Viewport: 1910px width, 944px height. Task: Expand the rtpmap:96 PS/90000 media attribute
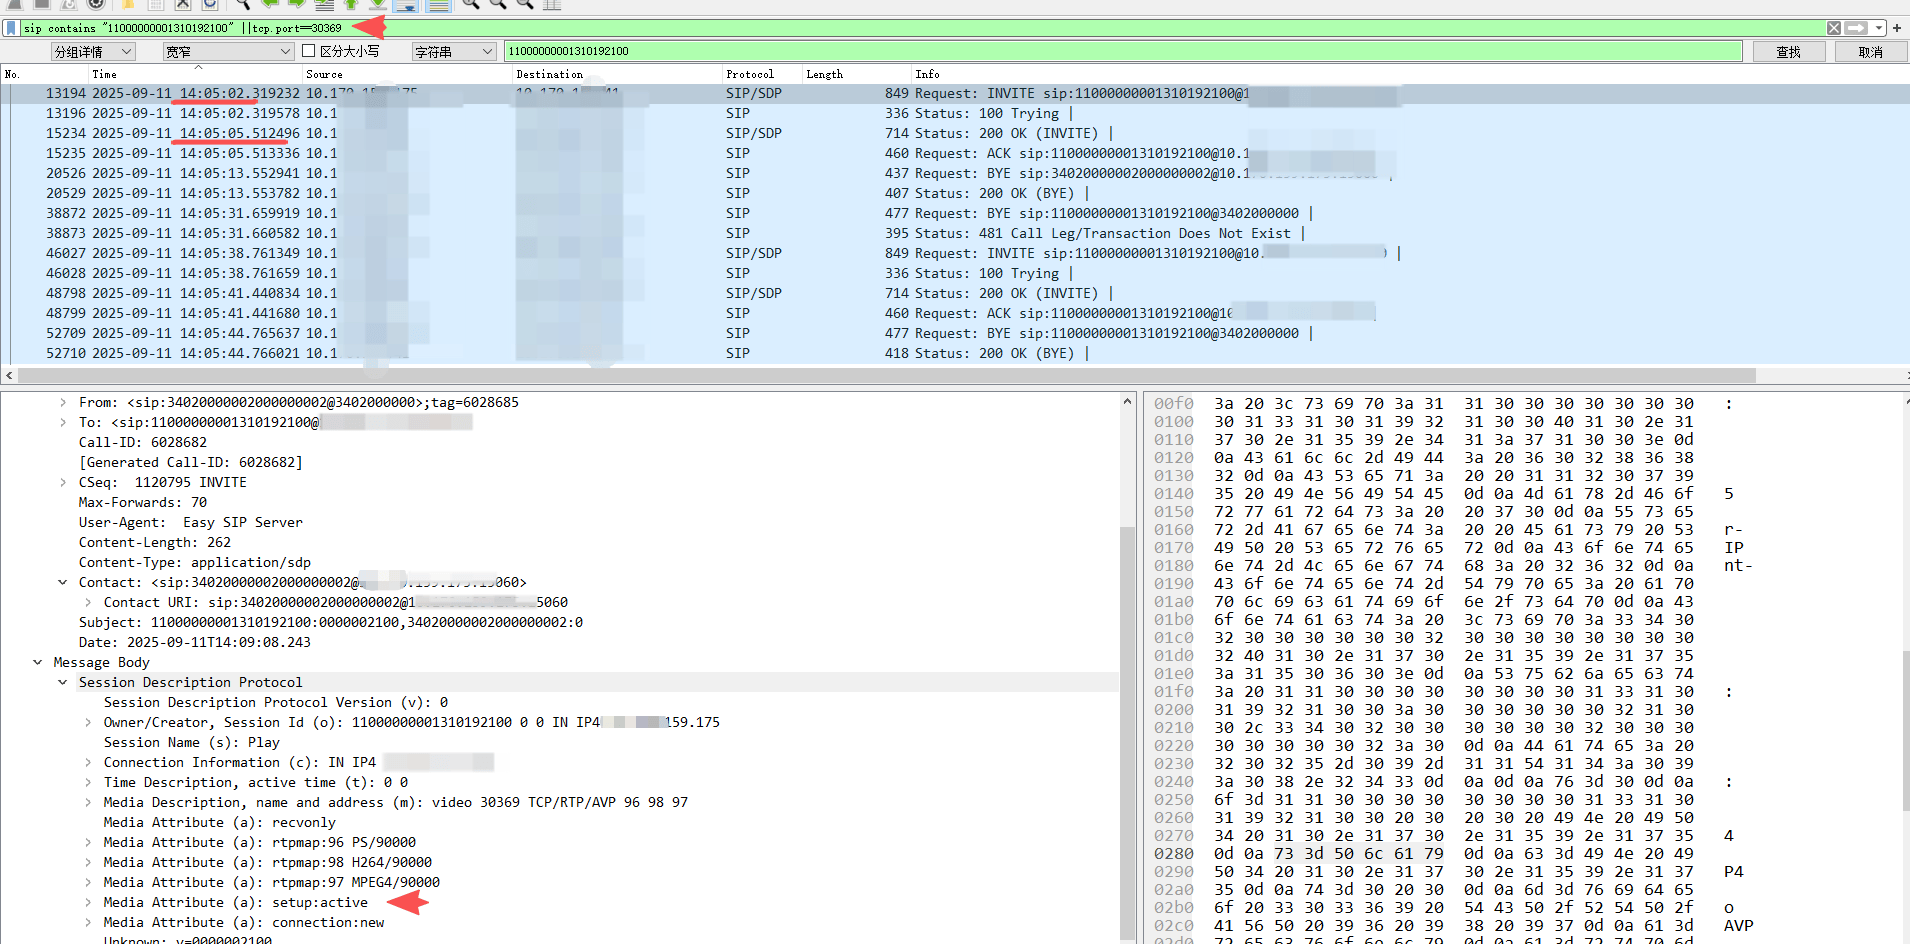pos(88,842)
